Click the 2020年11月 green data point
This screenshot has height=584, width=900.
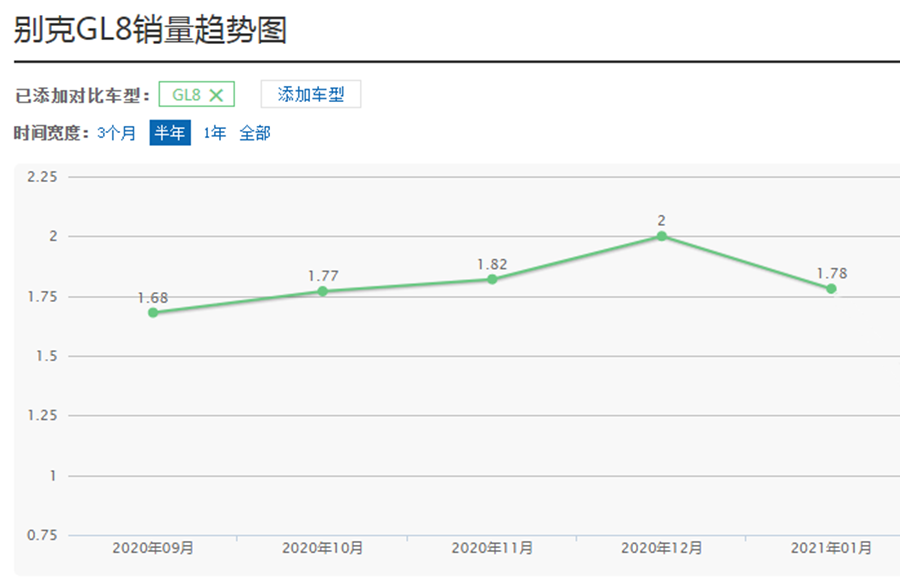tap(492, 279)
